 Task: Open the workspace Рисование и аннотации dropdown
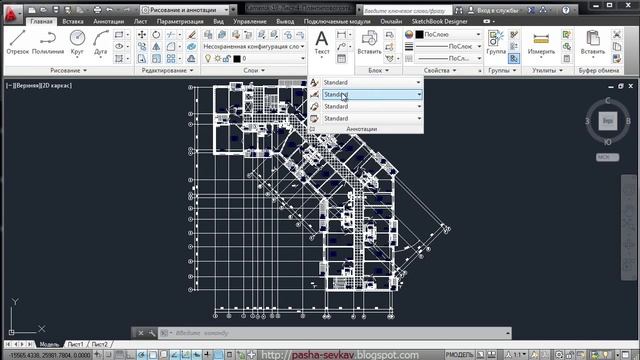(x=185, y=9)
